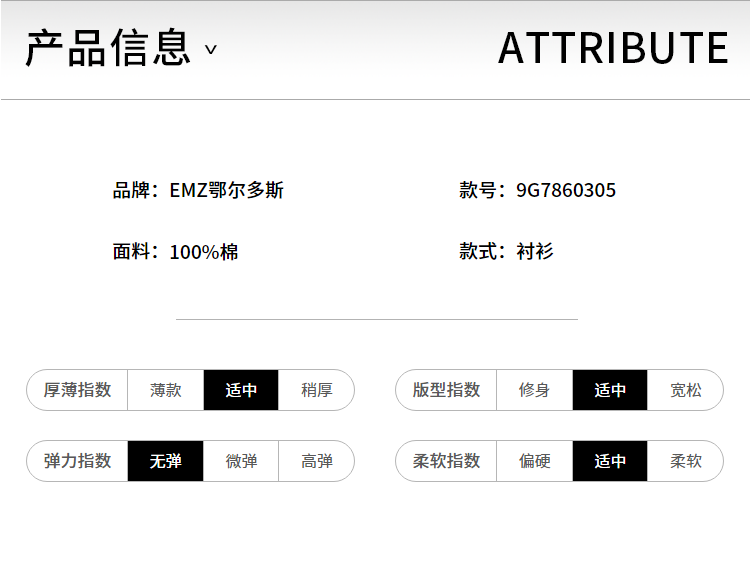Select 薄款 in the 厚薄指数 row

click(165, 390)
